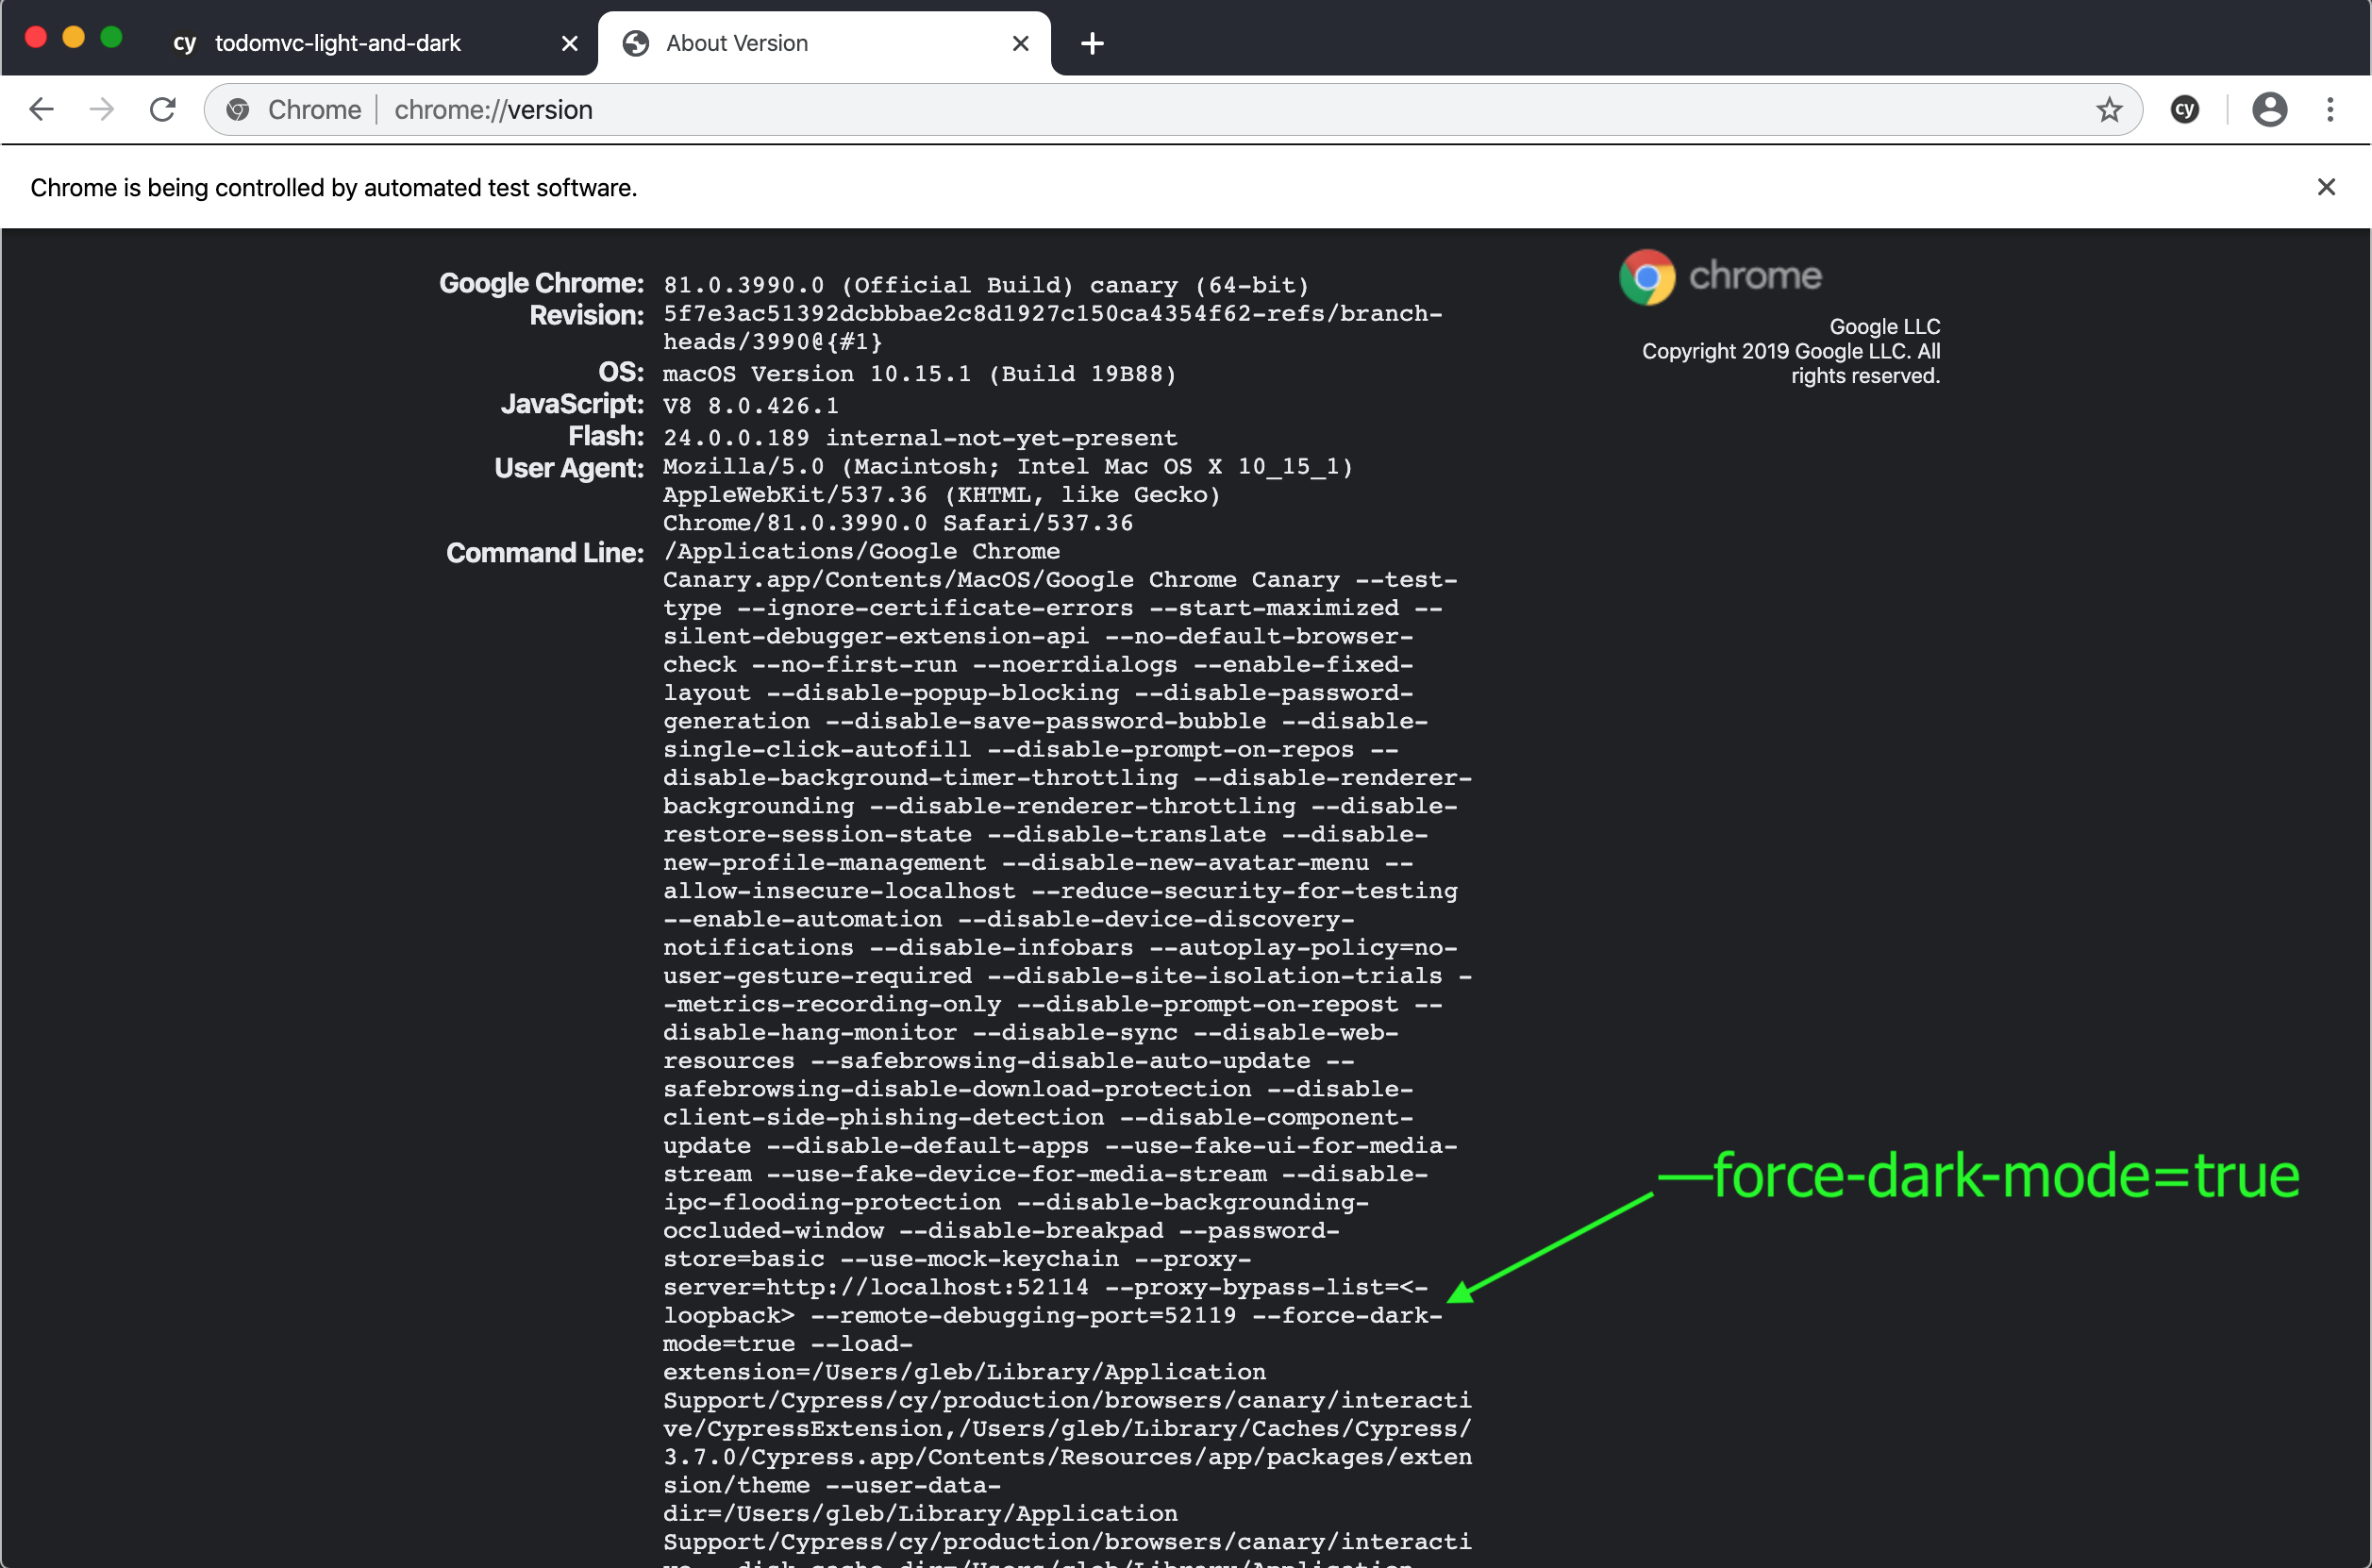
Task: Click the yellow macOS minimize button
Action: pos(74,37)
